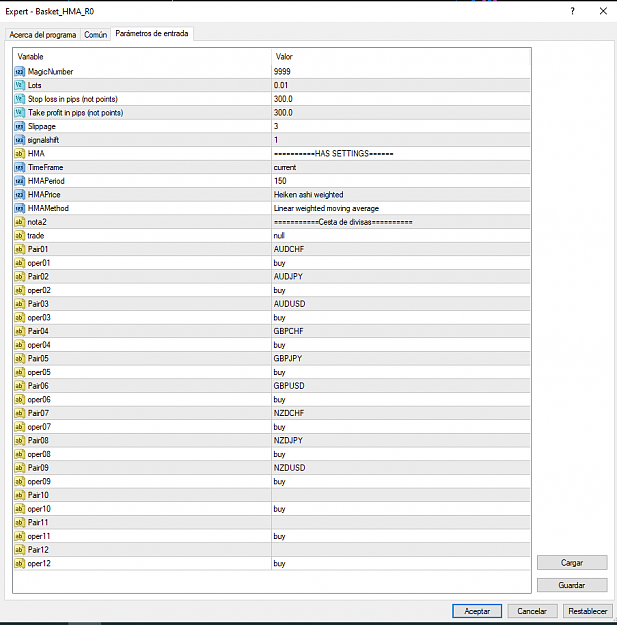Click the Slippage integer type icon
Image resolution: width=617 pixels, height=625 pixels.
[x=20, y=126]
